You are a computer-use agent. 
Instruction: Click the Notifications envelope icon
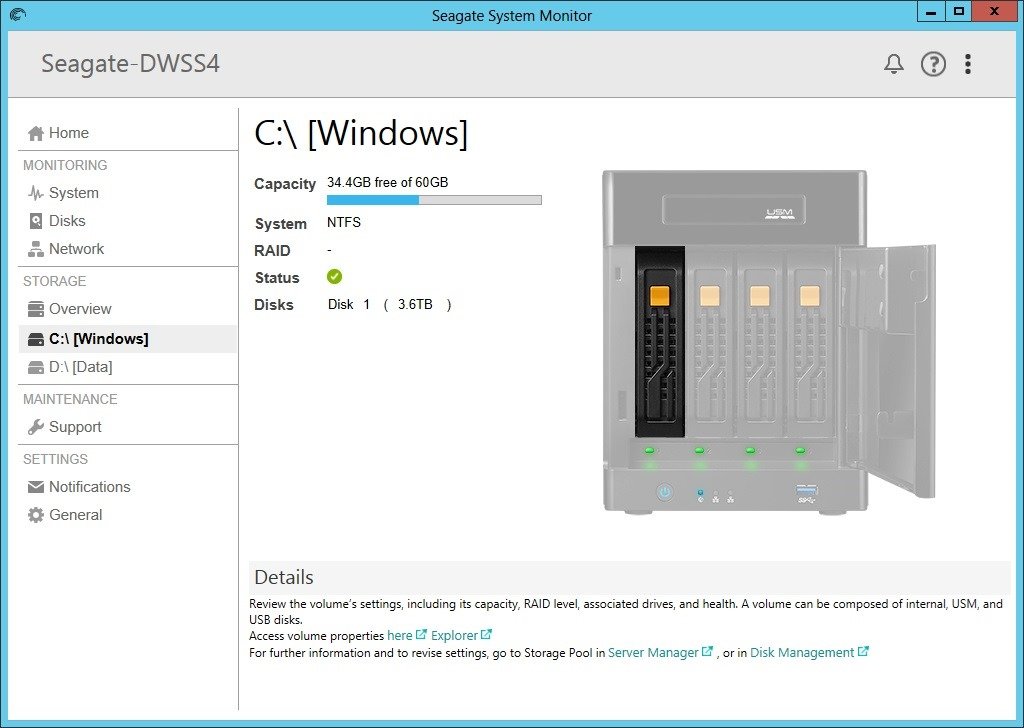click(36, 487)
